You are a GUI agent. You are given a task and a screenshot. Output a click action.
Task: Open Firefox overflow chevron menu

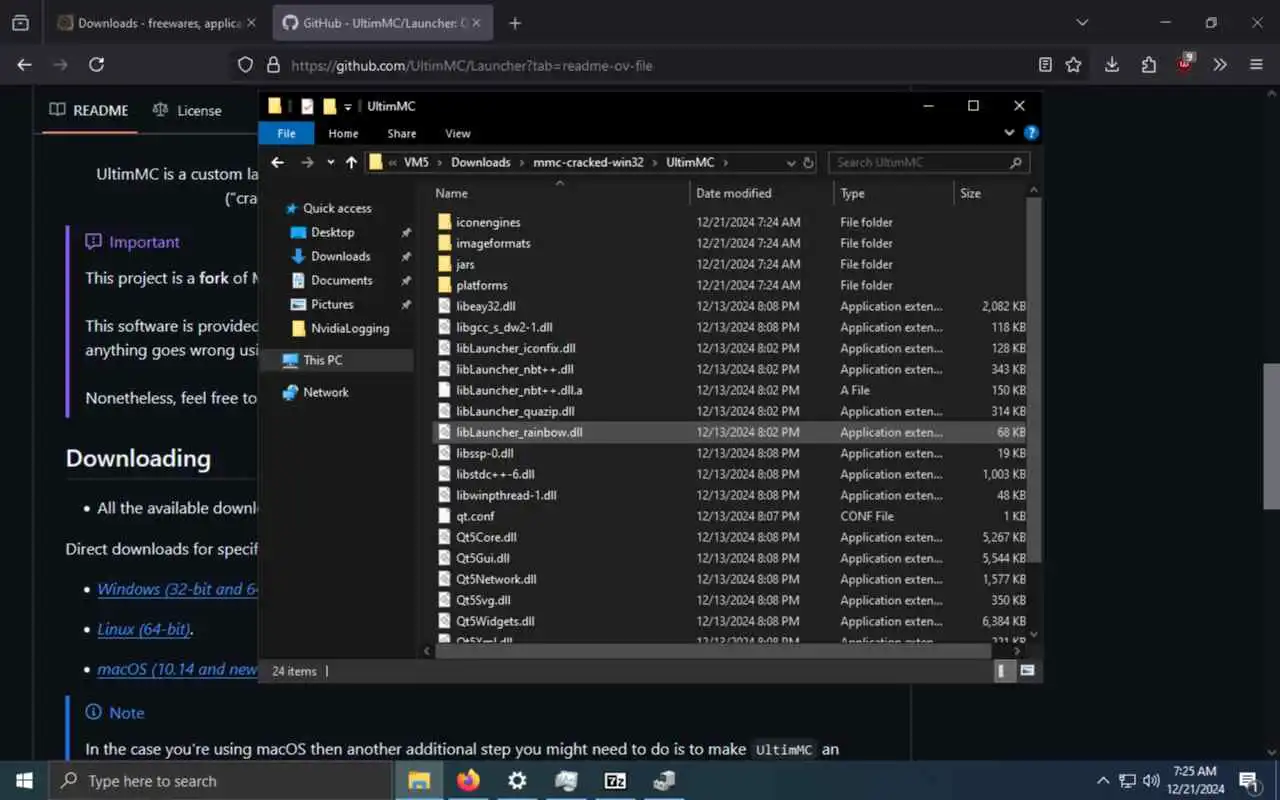[x=1220, y=65]
